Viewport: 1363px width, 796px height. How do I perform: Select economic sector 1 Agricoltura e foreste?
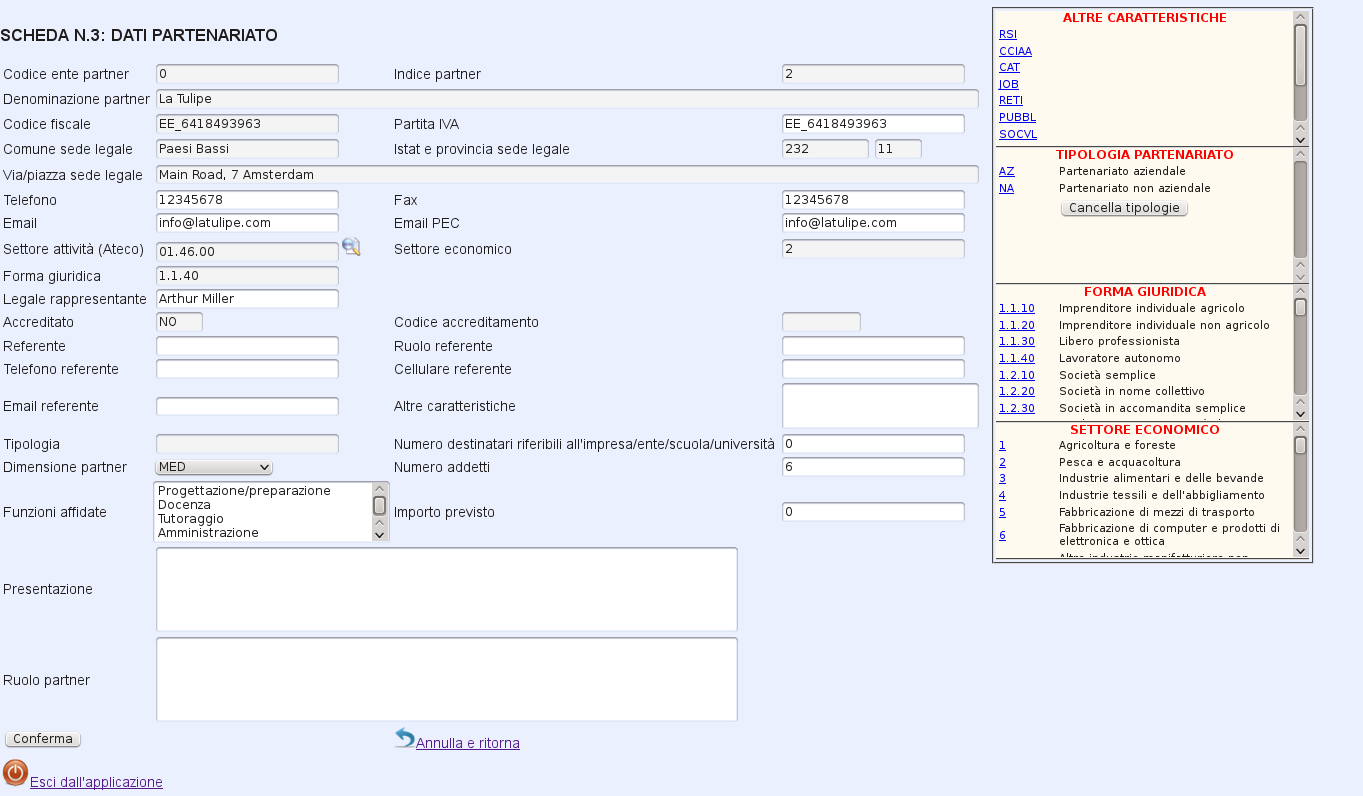1002,445
